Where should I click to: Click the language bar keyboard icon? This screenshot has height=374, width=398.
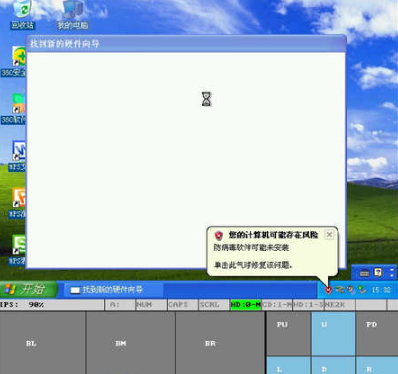pos(364,273)
